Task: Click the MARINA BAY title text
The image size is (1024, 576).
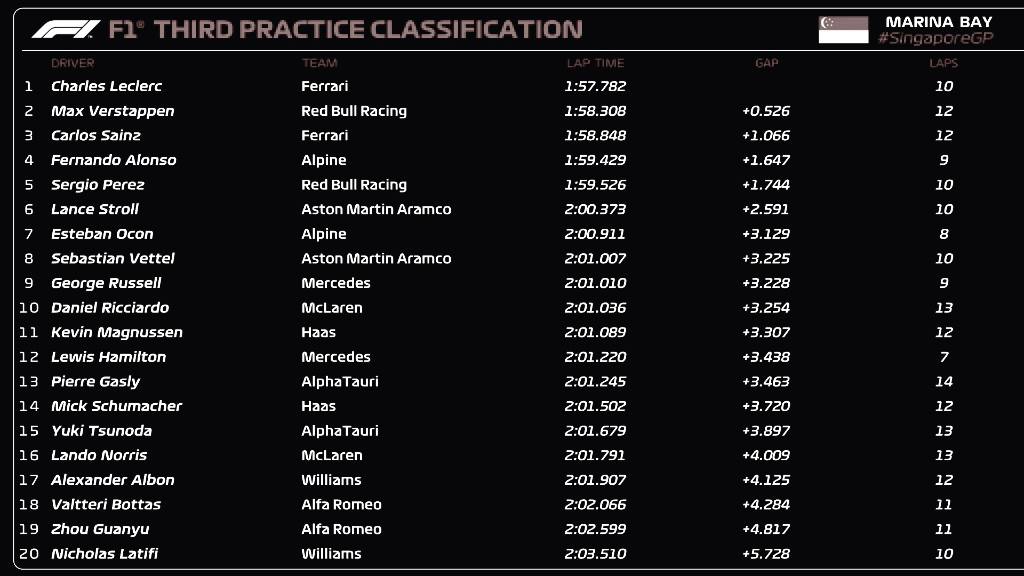Action: (938, 22)
